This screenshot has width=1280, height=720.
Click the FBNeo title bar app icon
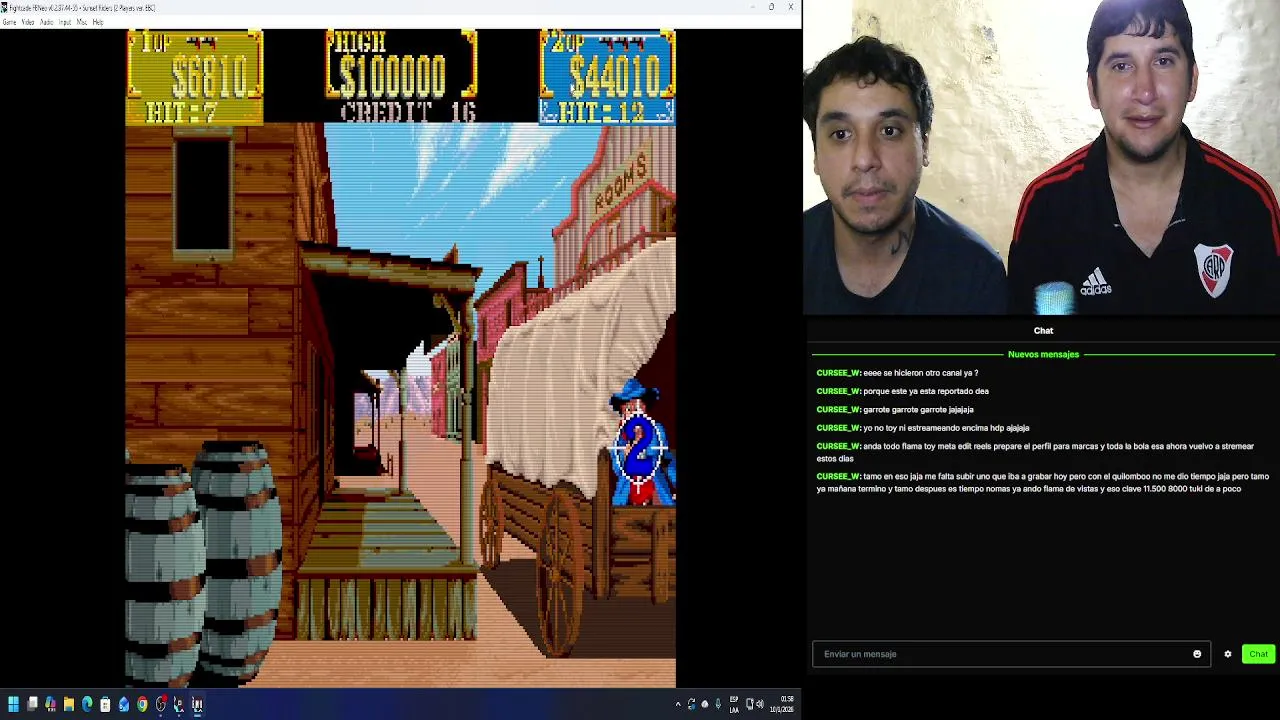[x=4, y=8]
